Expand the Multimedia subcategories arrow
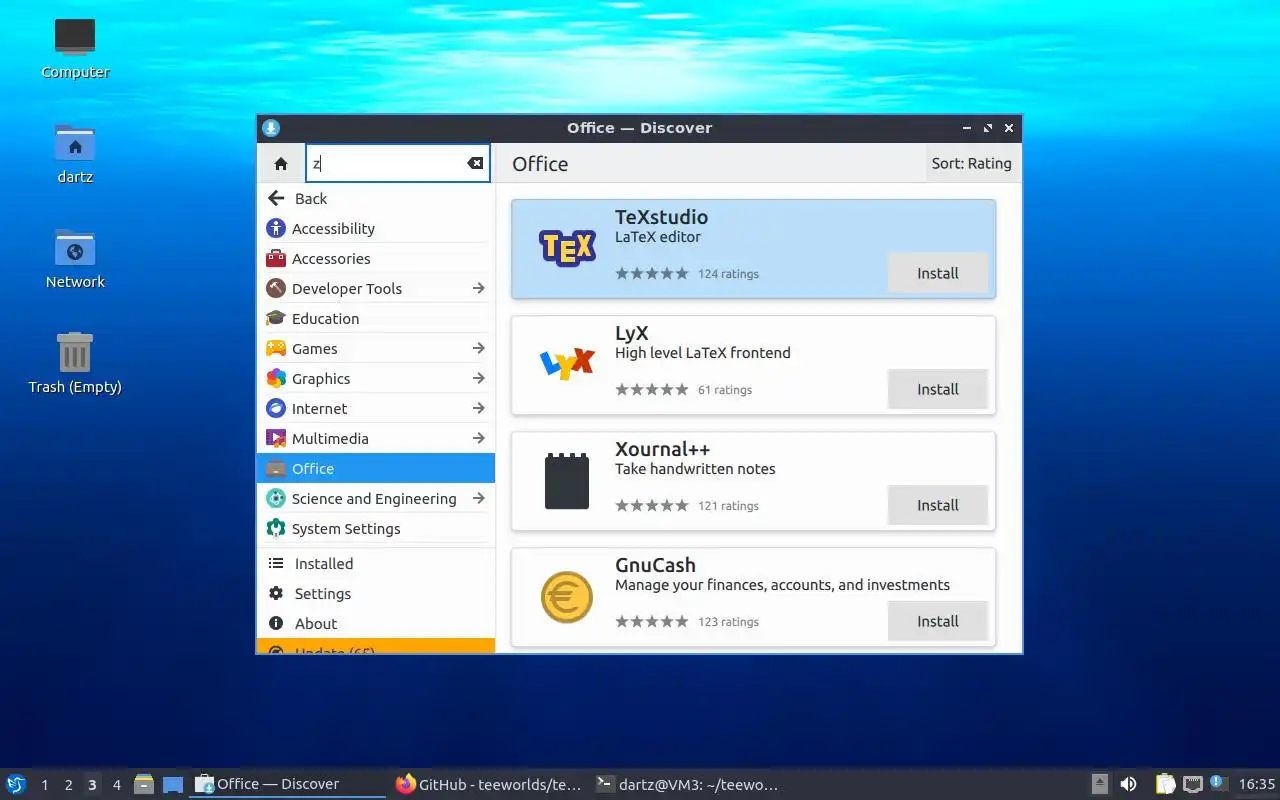Viewport: 1280px width, 800px height. coord(479,438)
